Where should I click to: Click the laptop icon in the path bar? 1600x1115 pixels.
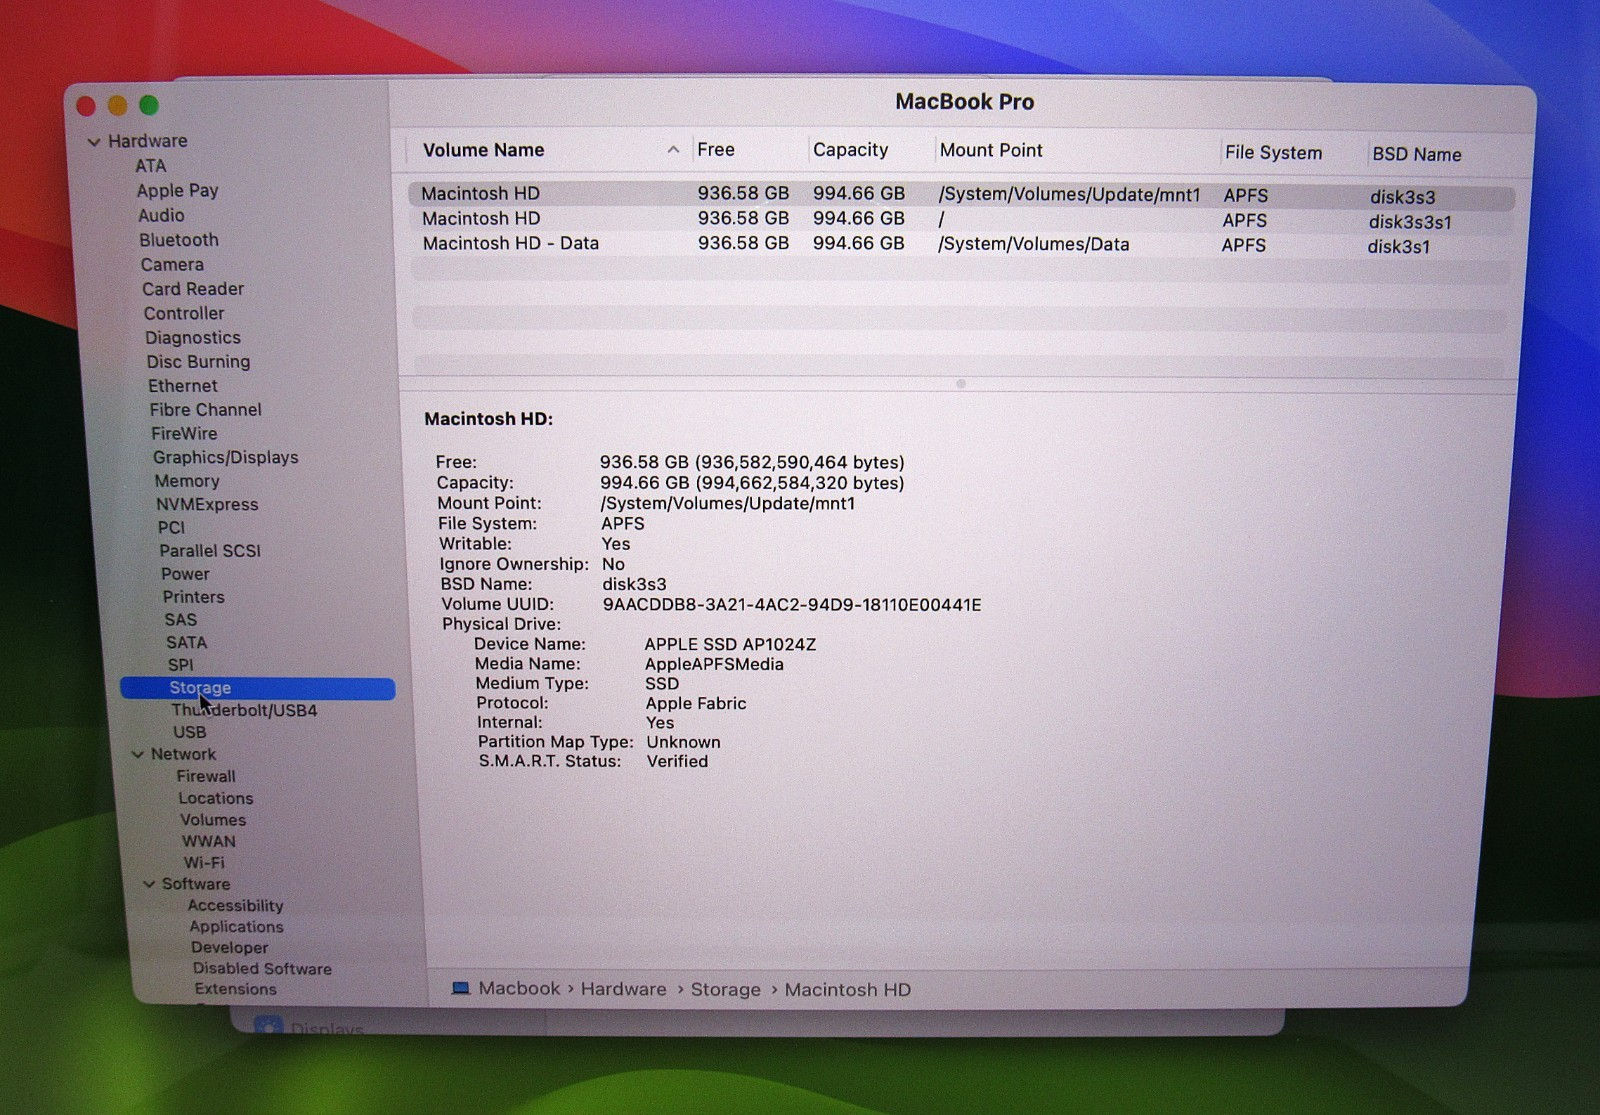460,988
